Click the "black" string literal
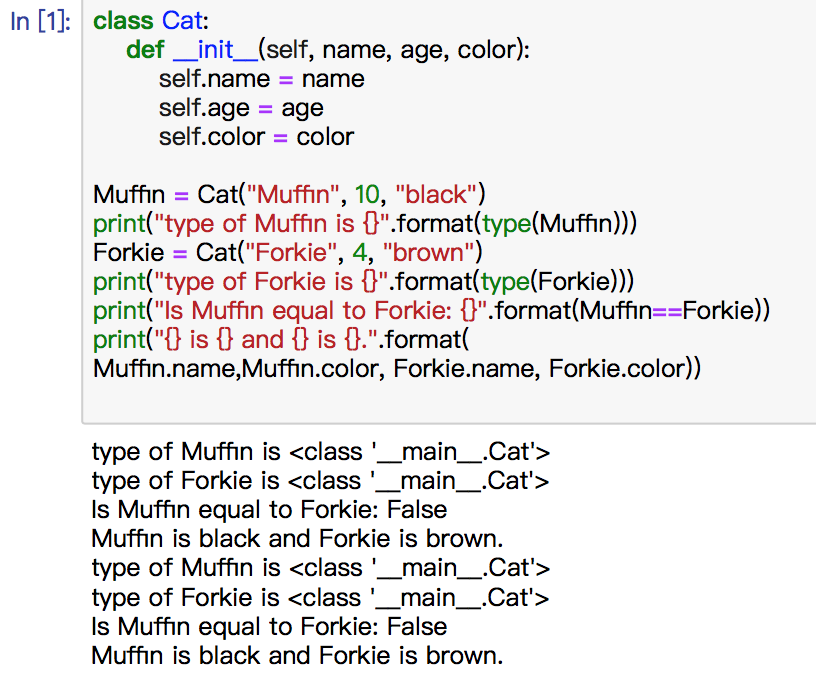Screen dimensions: 816x674 436,195
